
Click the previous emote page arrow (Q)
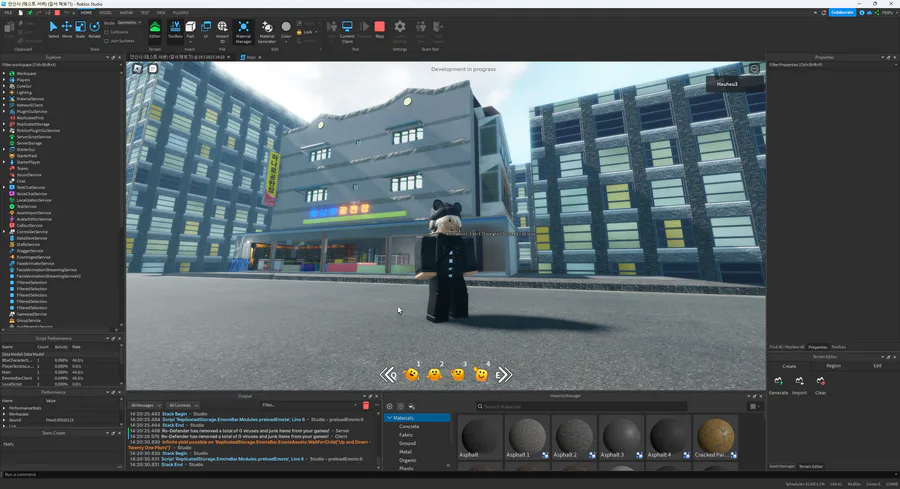tap(389, 375)
